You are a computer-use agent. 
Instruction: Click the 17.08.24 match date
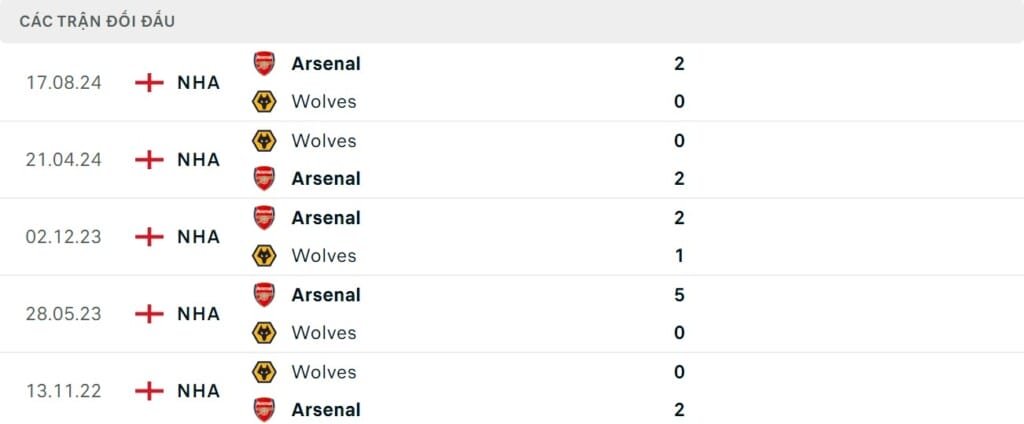click(x=64, y=82)
